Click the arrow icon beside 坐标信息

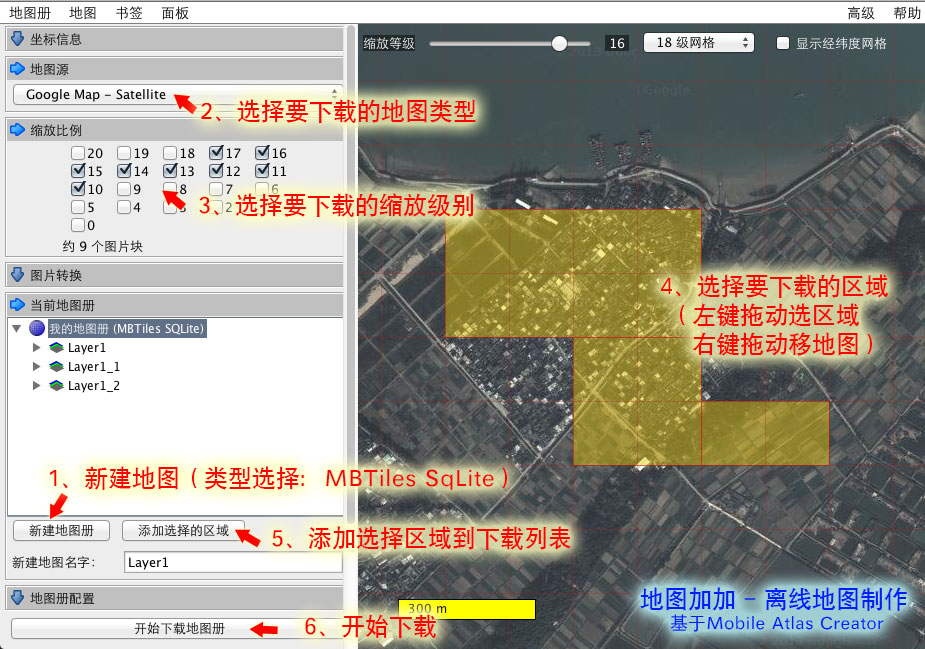(18, 39)
